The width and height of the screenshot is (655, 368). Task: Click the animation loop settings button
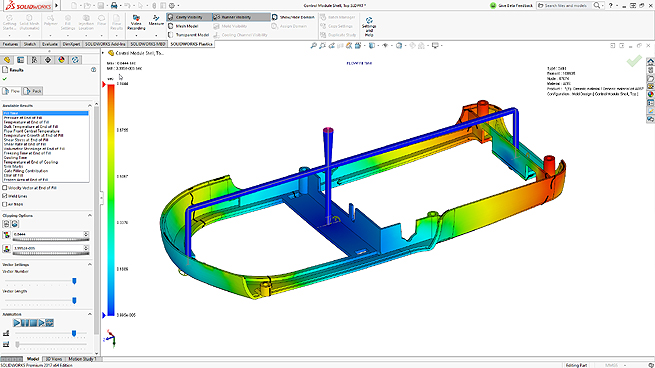click(x=49, y=322)
